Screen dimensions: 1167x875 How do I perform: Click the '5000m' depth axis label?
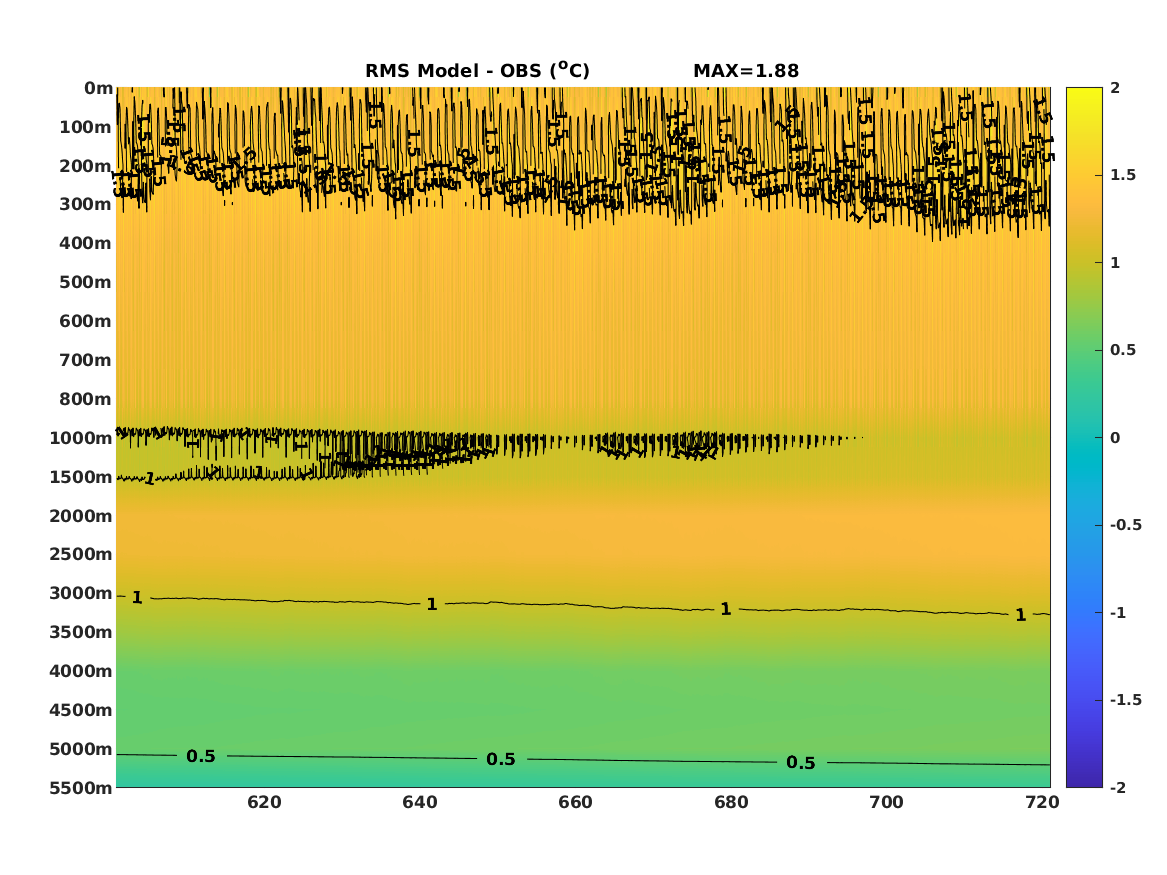[x=81, y=749]
